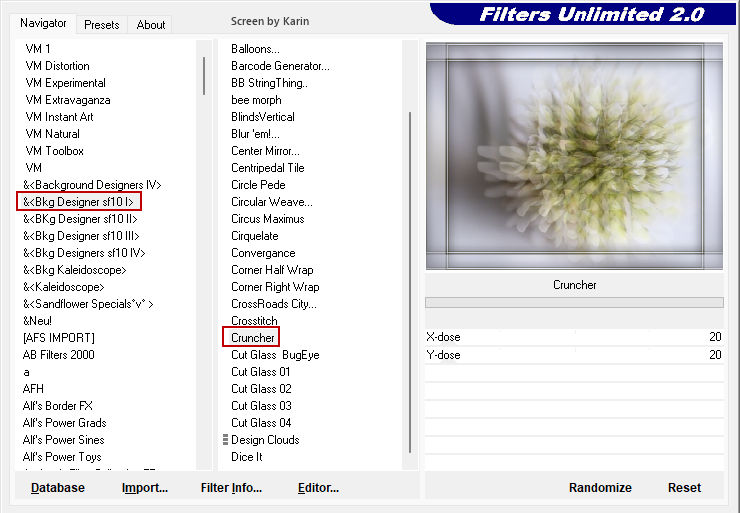Switch to the Presets tab
This screenshot has width=740, height=513.
[101, 25]
